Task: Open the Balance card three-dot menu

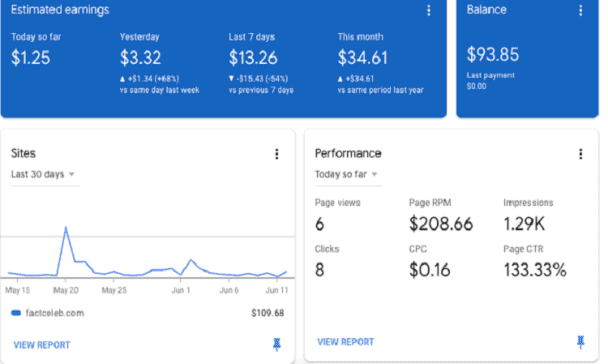Action: coord(580,10)
